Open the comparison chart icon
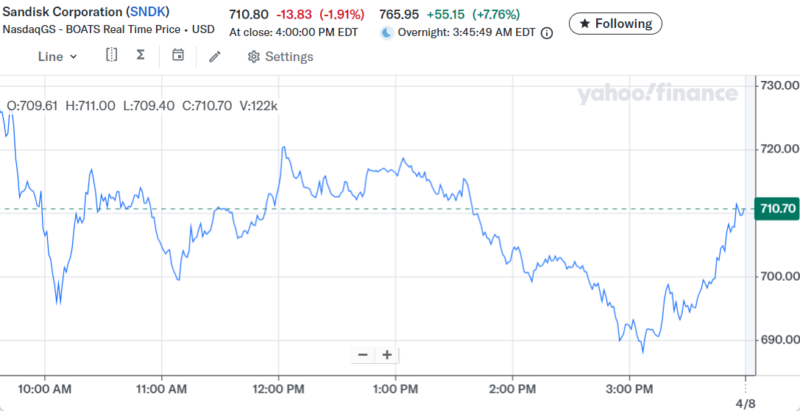800x411 pixels. [x=112, y=55]
